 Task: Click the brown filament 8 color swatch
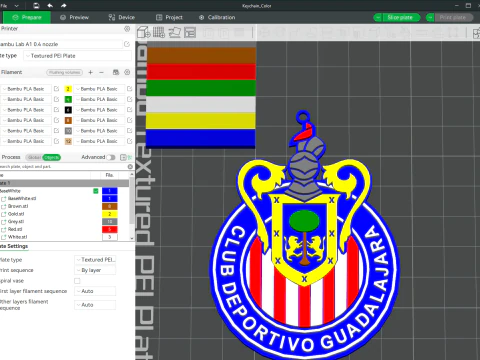coord(68,120)
